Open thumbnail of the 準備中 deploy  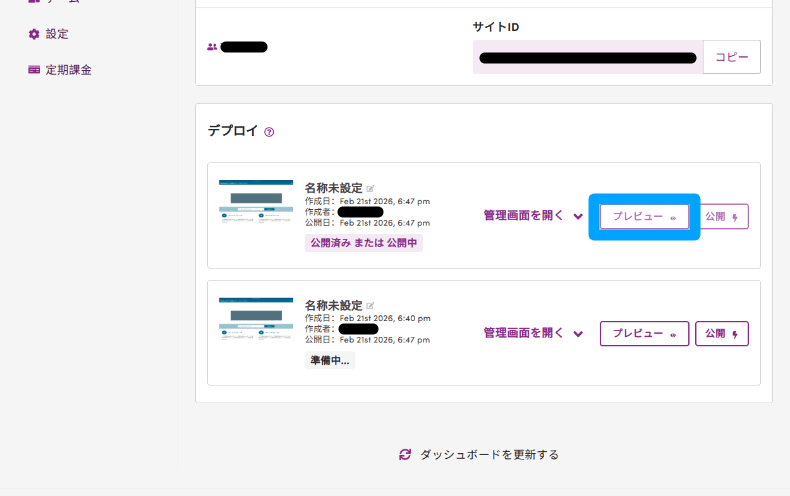coord(256,319)
